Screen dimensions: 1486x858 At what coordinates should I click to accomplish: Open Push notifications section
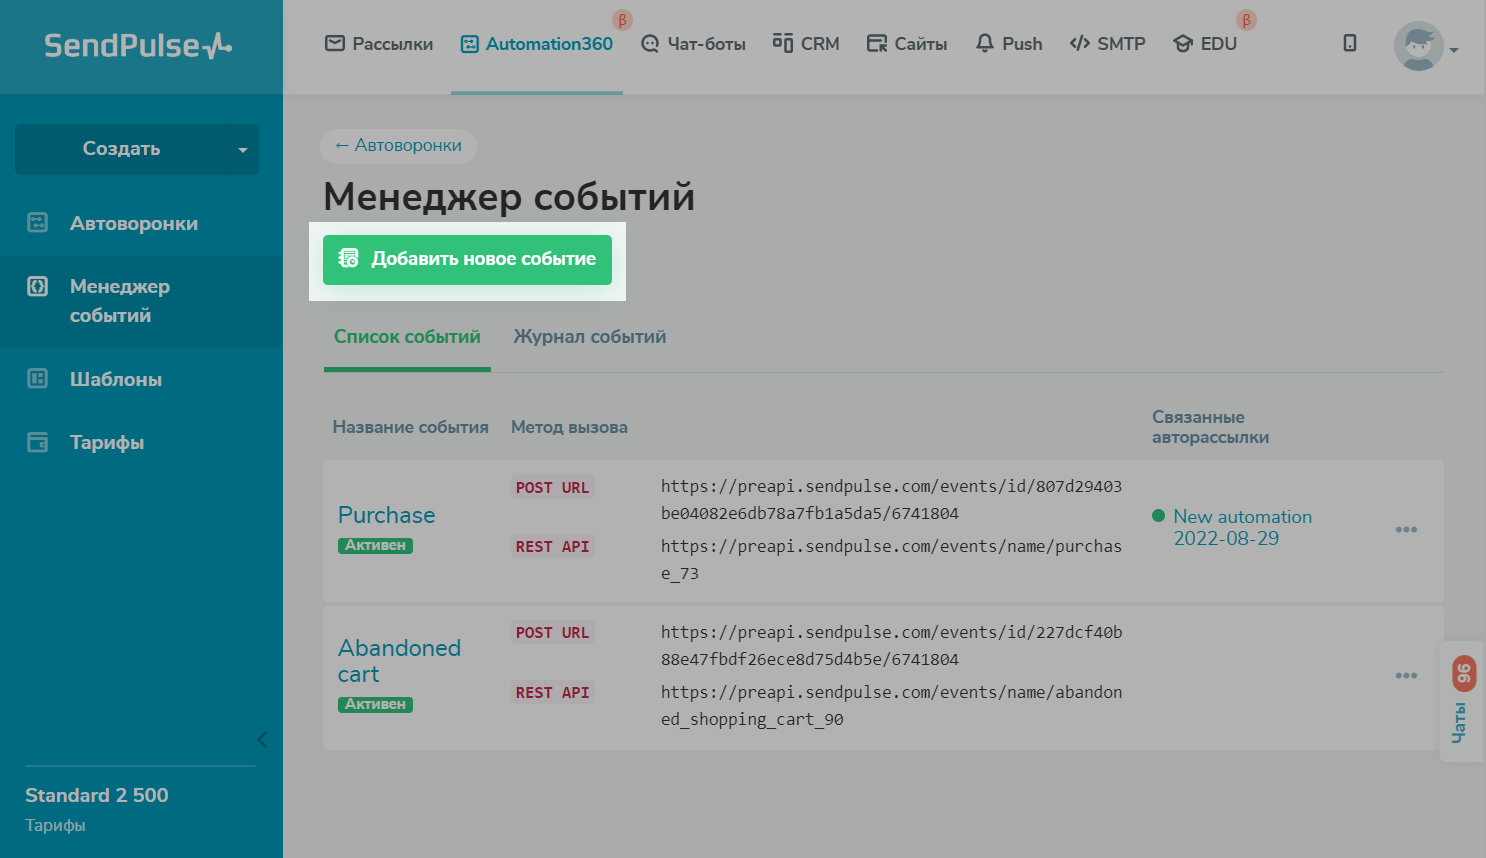(x=1009, y=44)
